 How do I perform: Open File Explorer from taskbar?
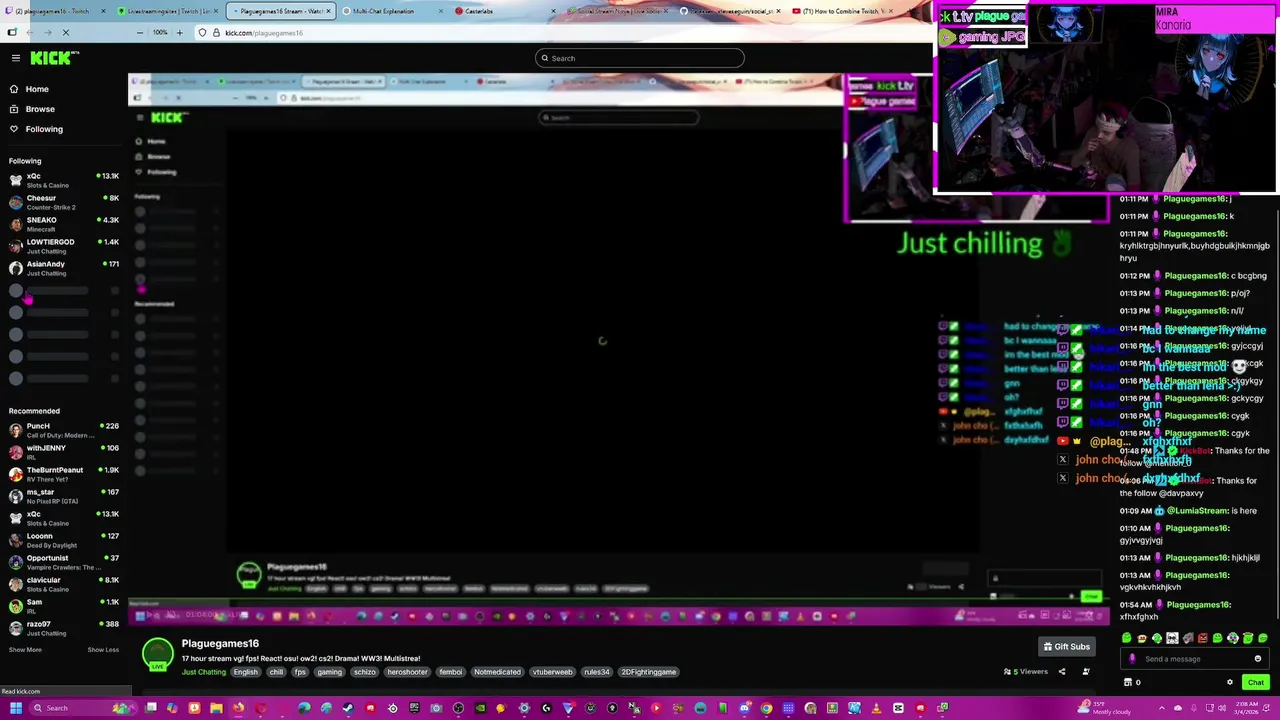216,708
